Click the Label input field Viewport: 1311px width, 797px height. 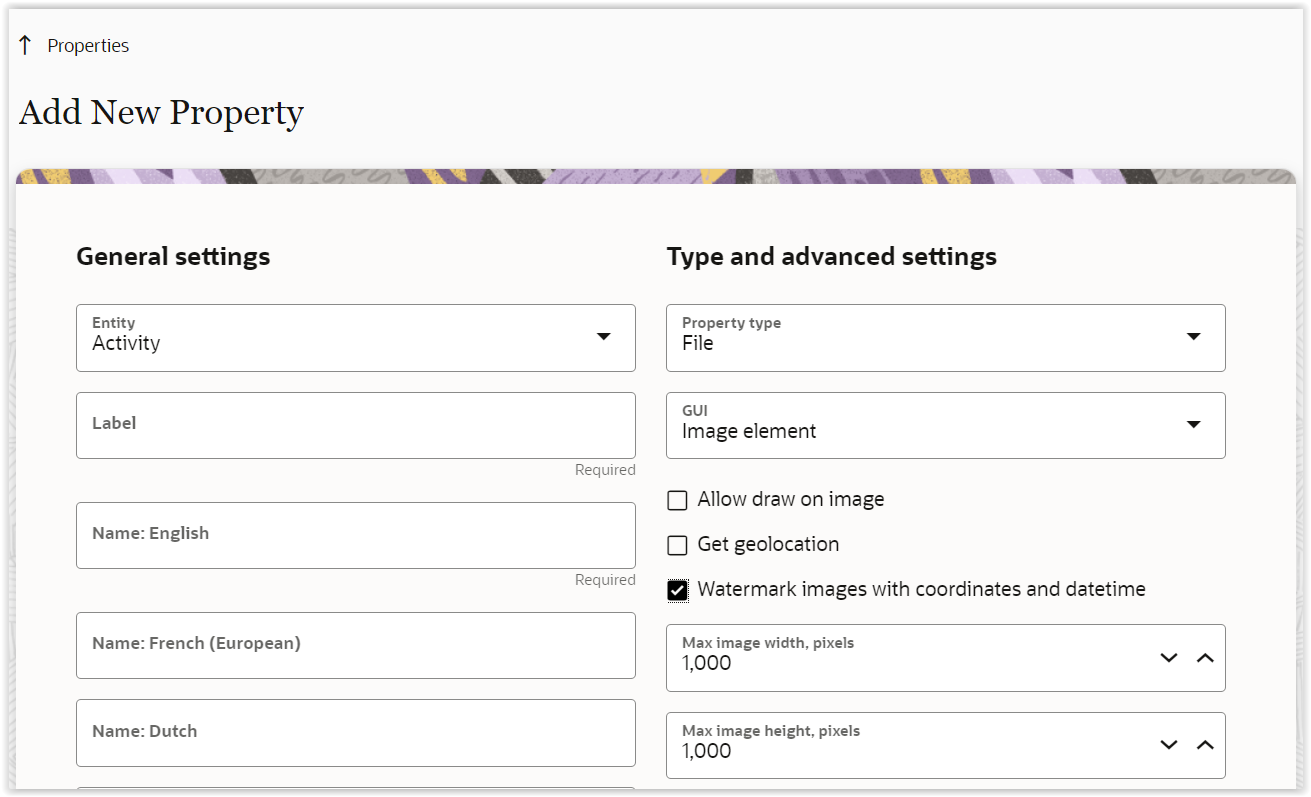tap(355, 425)
